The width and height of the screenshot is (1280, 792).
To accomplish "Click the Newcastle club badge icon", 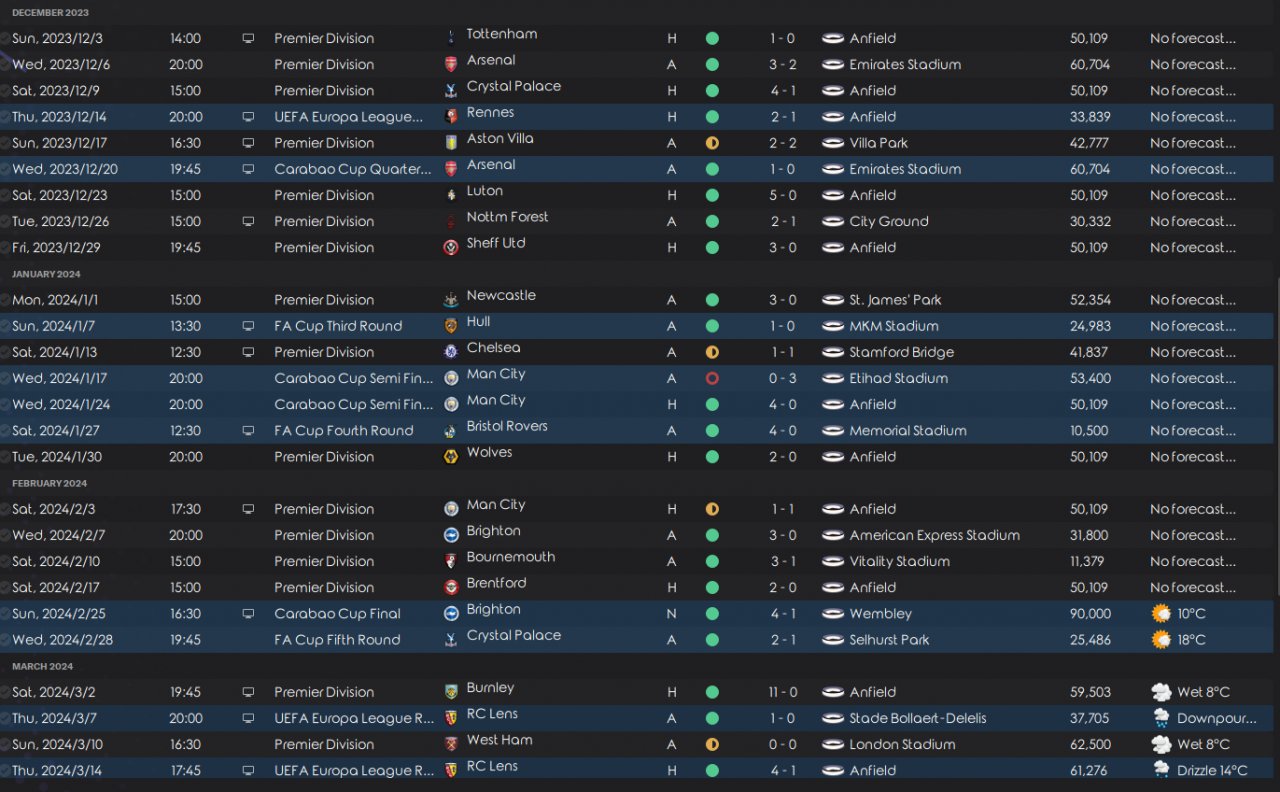I will (451, 300).
